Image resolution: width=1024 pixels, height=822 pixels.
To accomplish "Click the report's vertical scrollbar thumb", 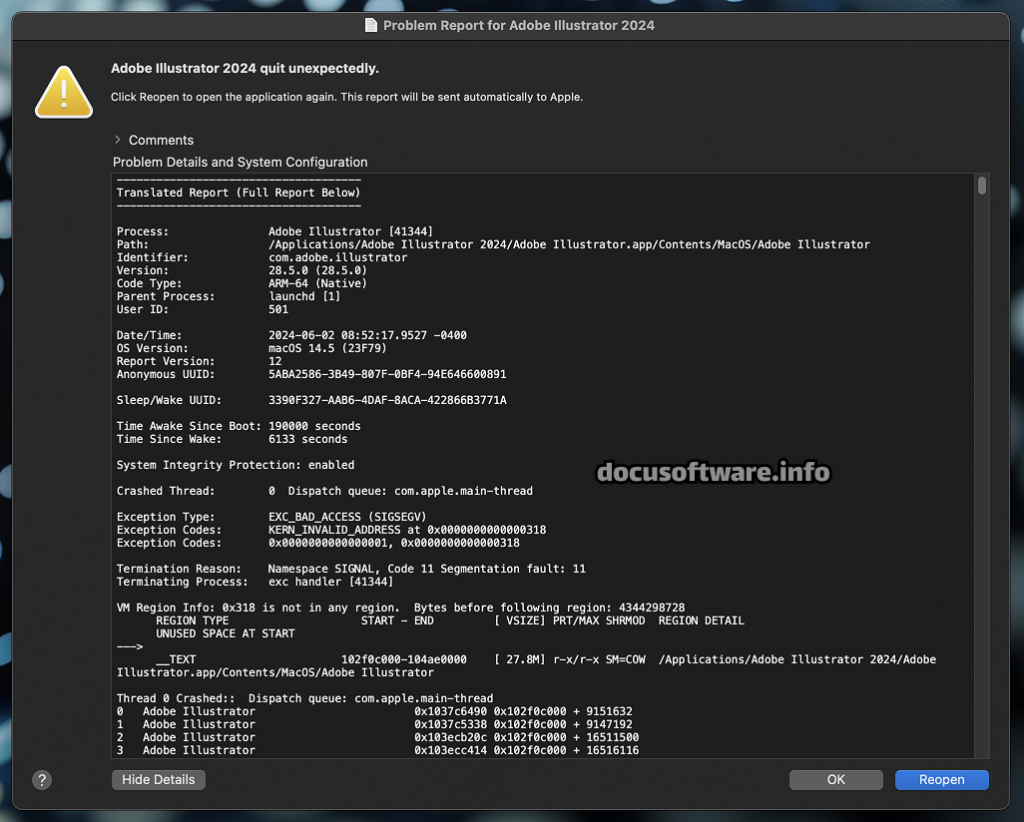I will coord(982,186).
